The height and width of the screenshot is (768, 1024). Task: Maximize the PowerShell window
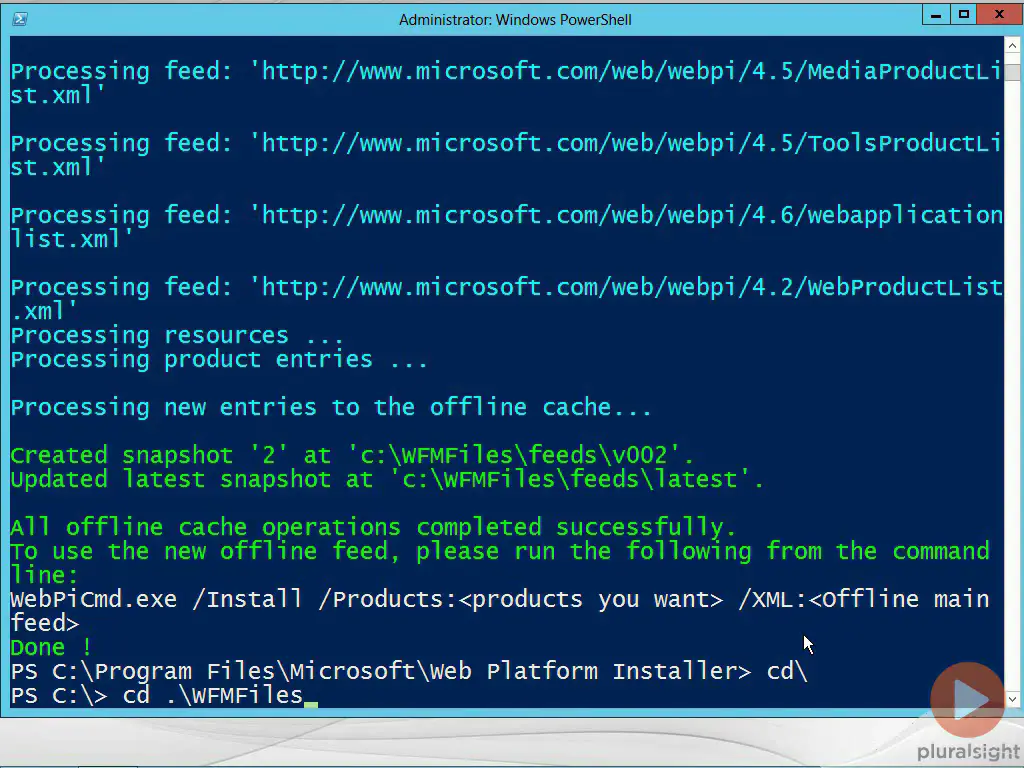[964, 14]
